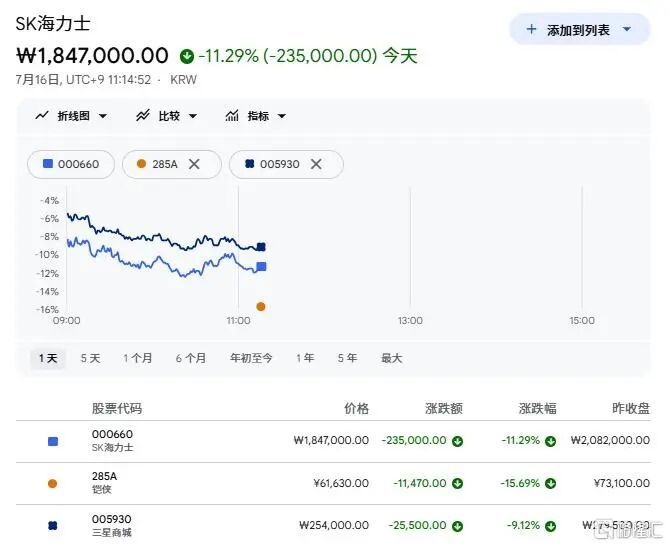Click the dark blue swatch in 005930 chip
The width and height of the screenshot is (669, 546).
pos(250,164)
